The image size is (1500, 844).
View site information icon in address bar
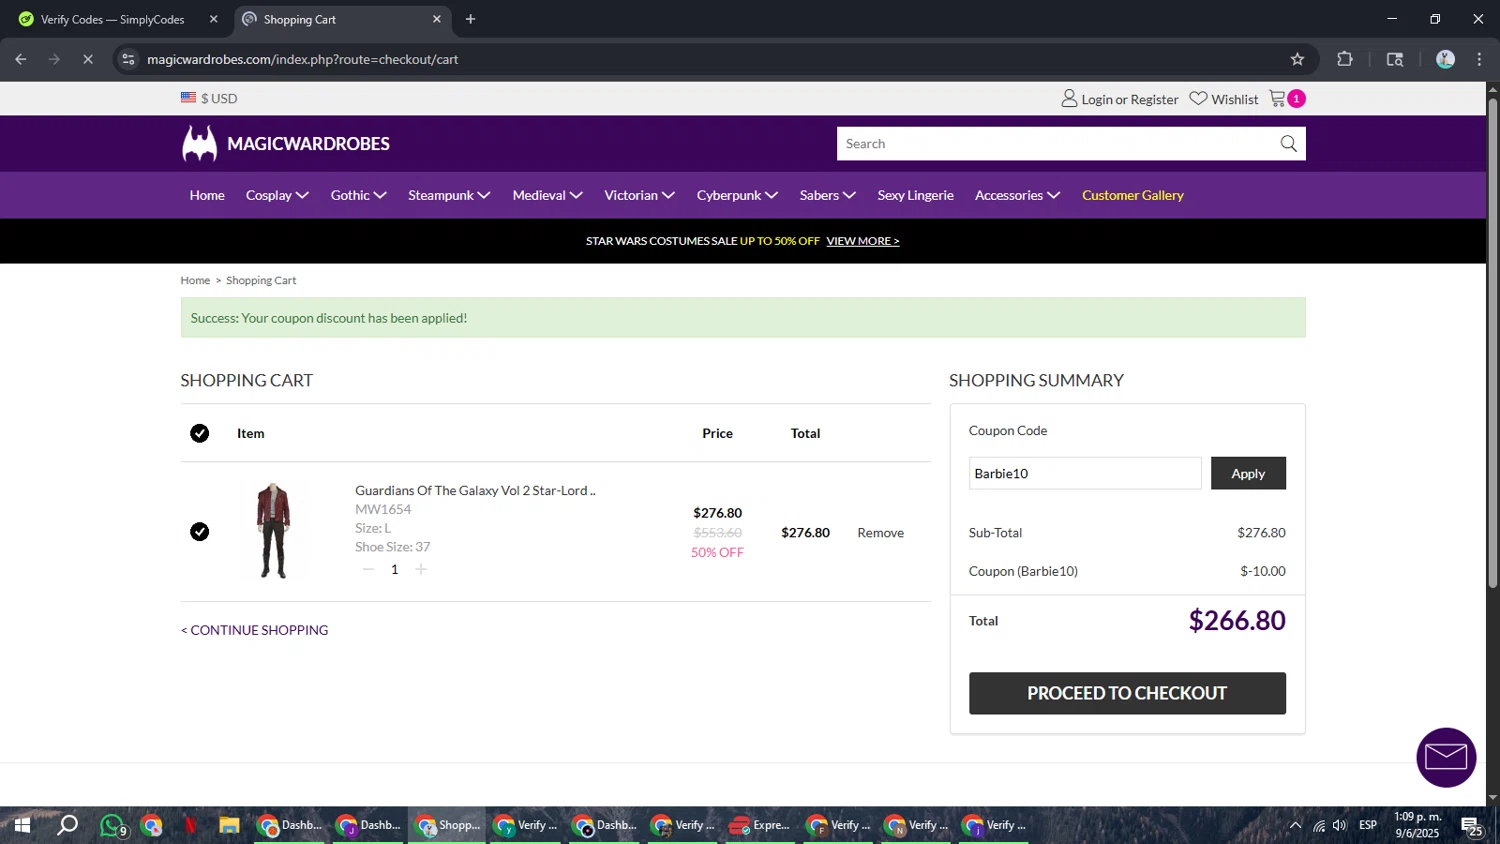pyautogui.click(x=128, y=59)
